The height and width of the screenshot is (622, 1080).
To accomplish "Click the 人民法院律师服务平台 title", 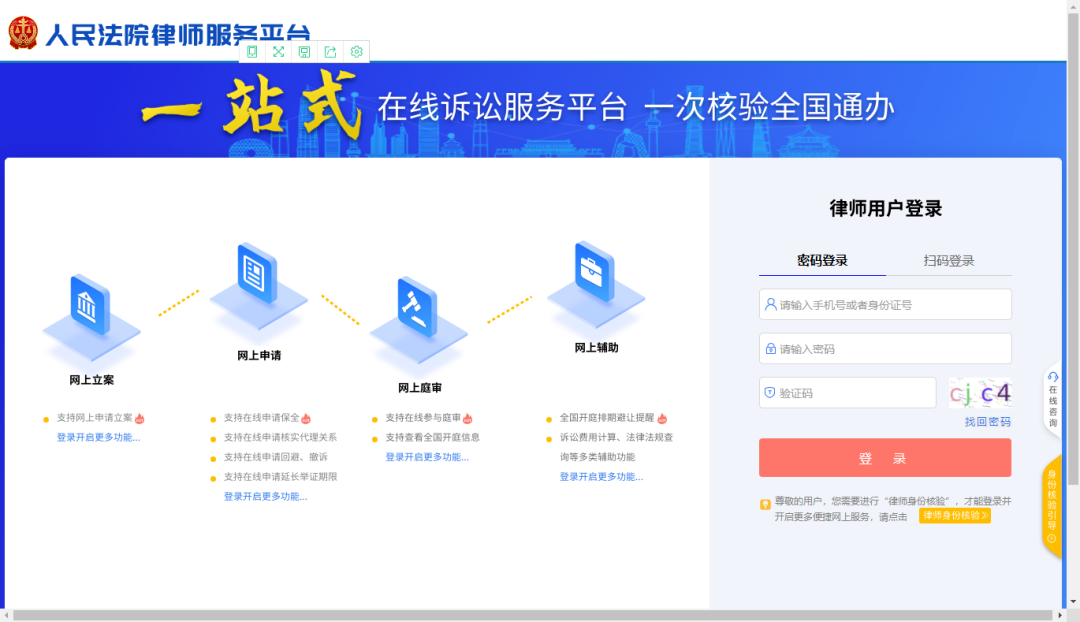I will pos(178,34).
